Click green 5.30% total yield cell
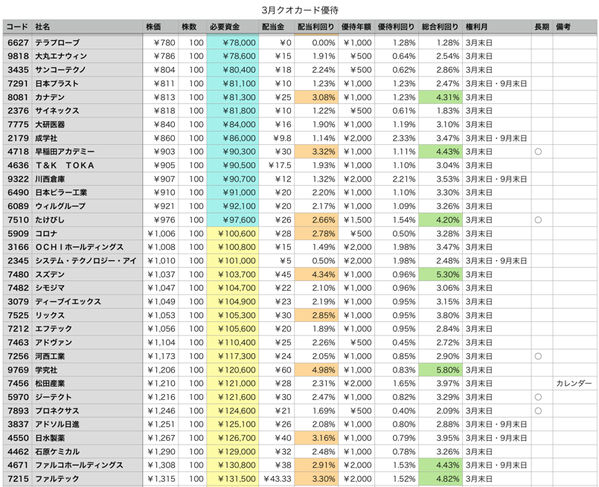Image resolution: width=599 pixels, height=487 pixels. point(440,274)
